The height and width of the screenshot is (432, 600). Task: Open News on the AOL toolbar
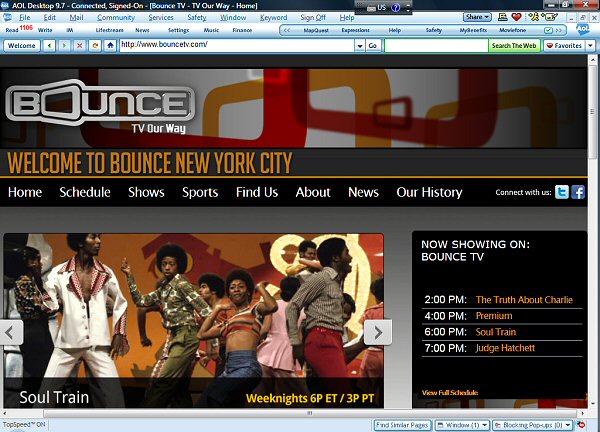point(142,30)
